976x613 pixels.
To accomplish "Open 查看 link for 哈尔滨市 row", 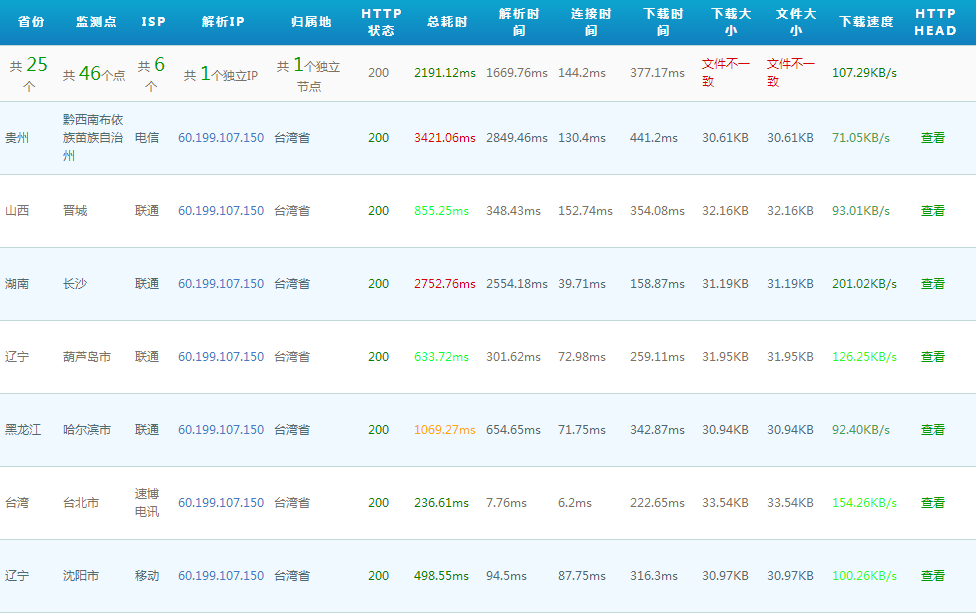I will click(x=932, y=429).
